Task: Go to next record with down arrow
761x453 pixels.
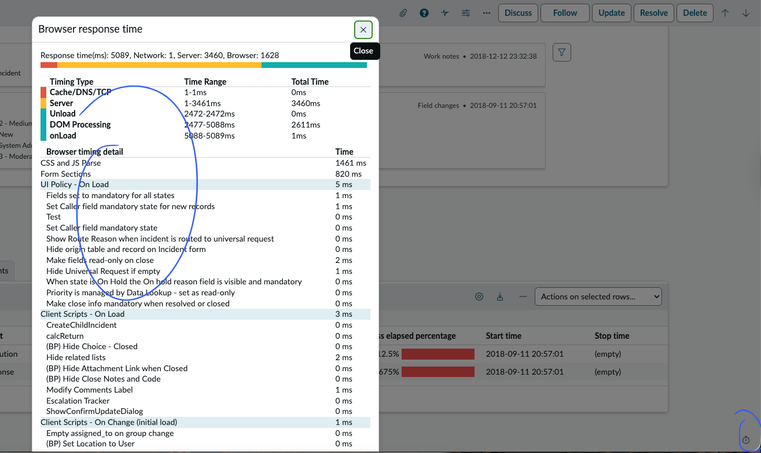Action: pos(746,13)
